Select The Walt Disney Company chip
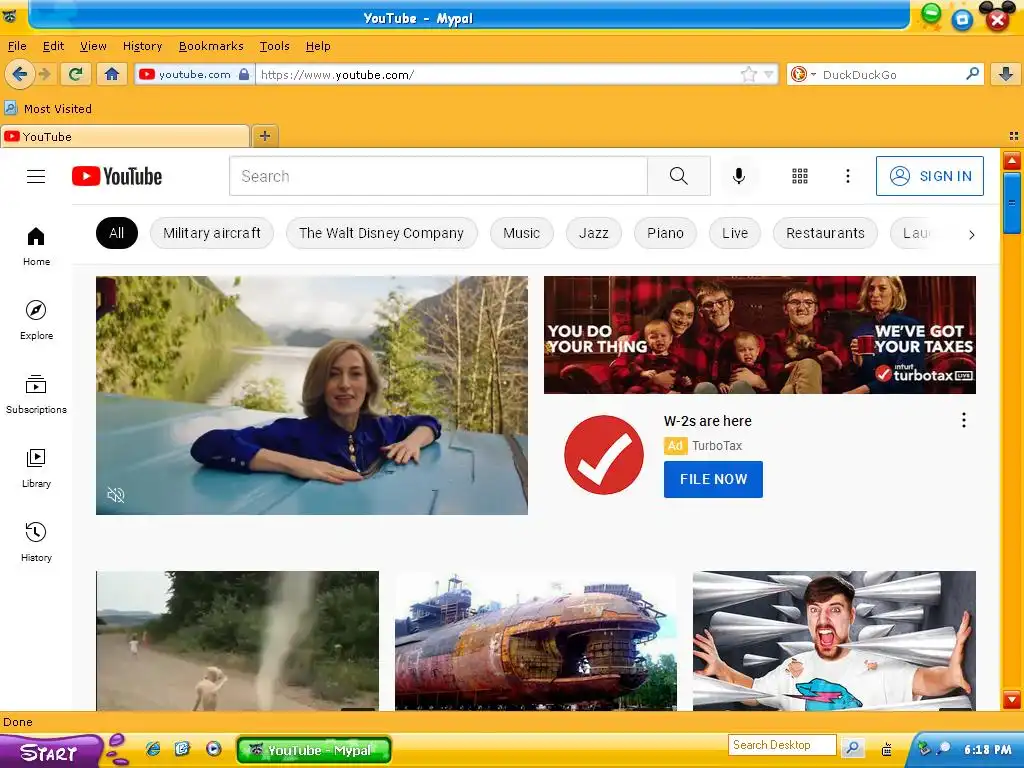 [x=381, y=233]
